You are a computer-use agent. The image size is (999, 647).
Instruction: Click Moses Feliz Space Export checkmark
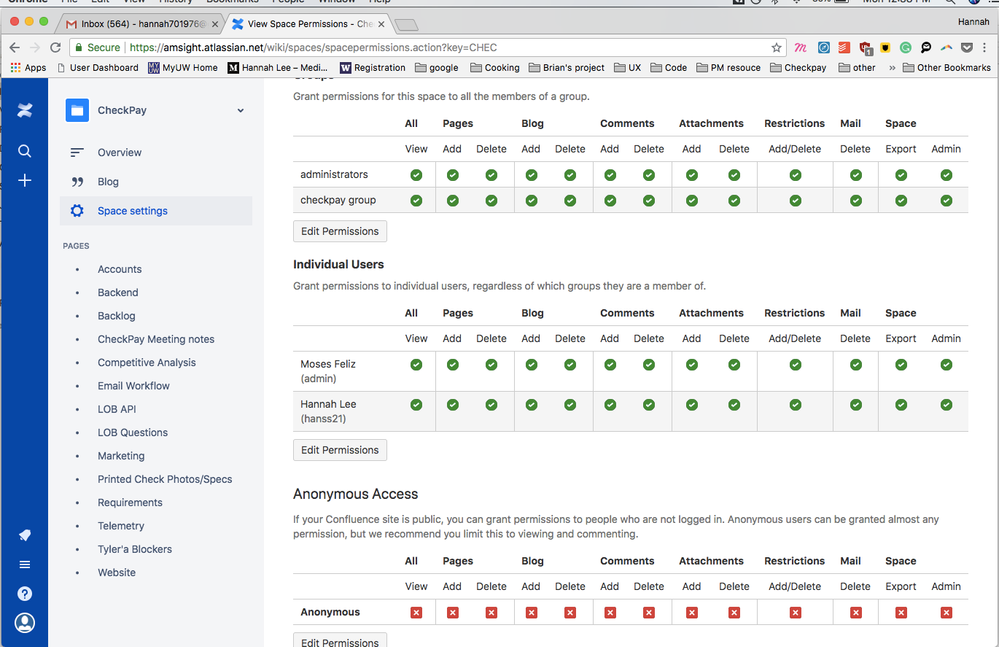pos(901,365)
